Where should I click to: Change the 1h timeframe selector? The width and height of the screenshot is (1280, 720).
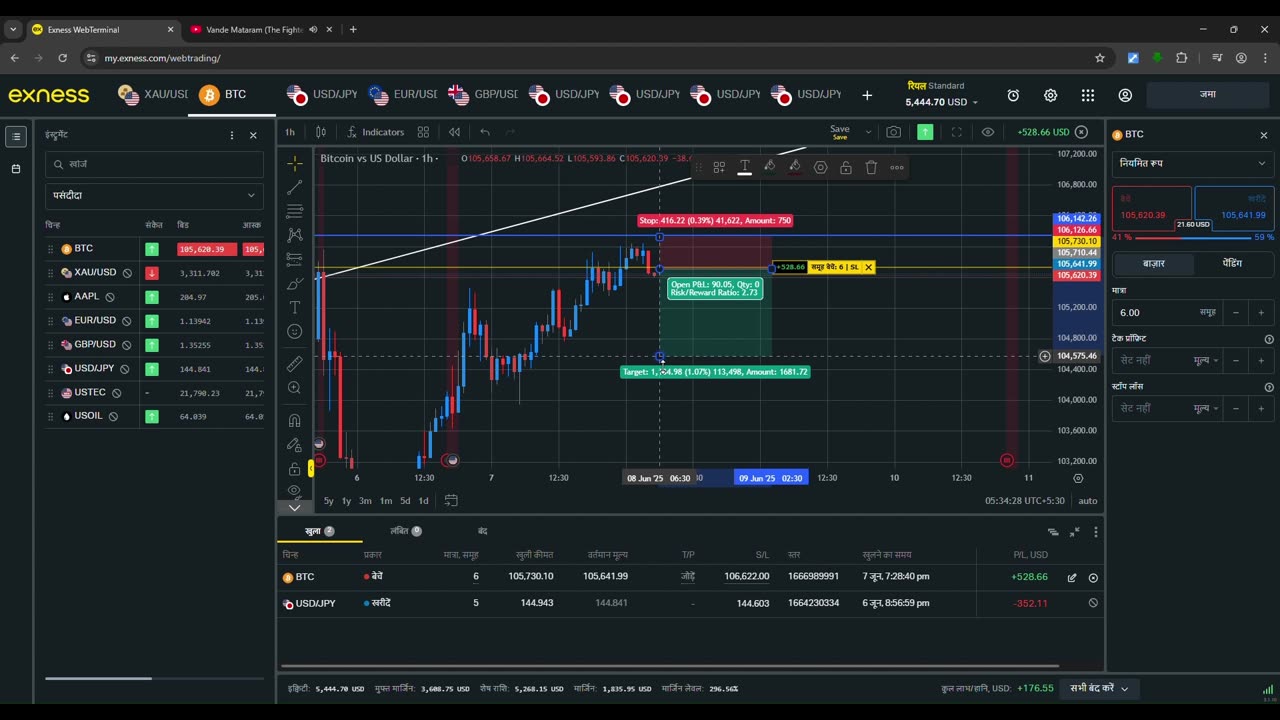click(290, 132)
